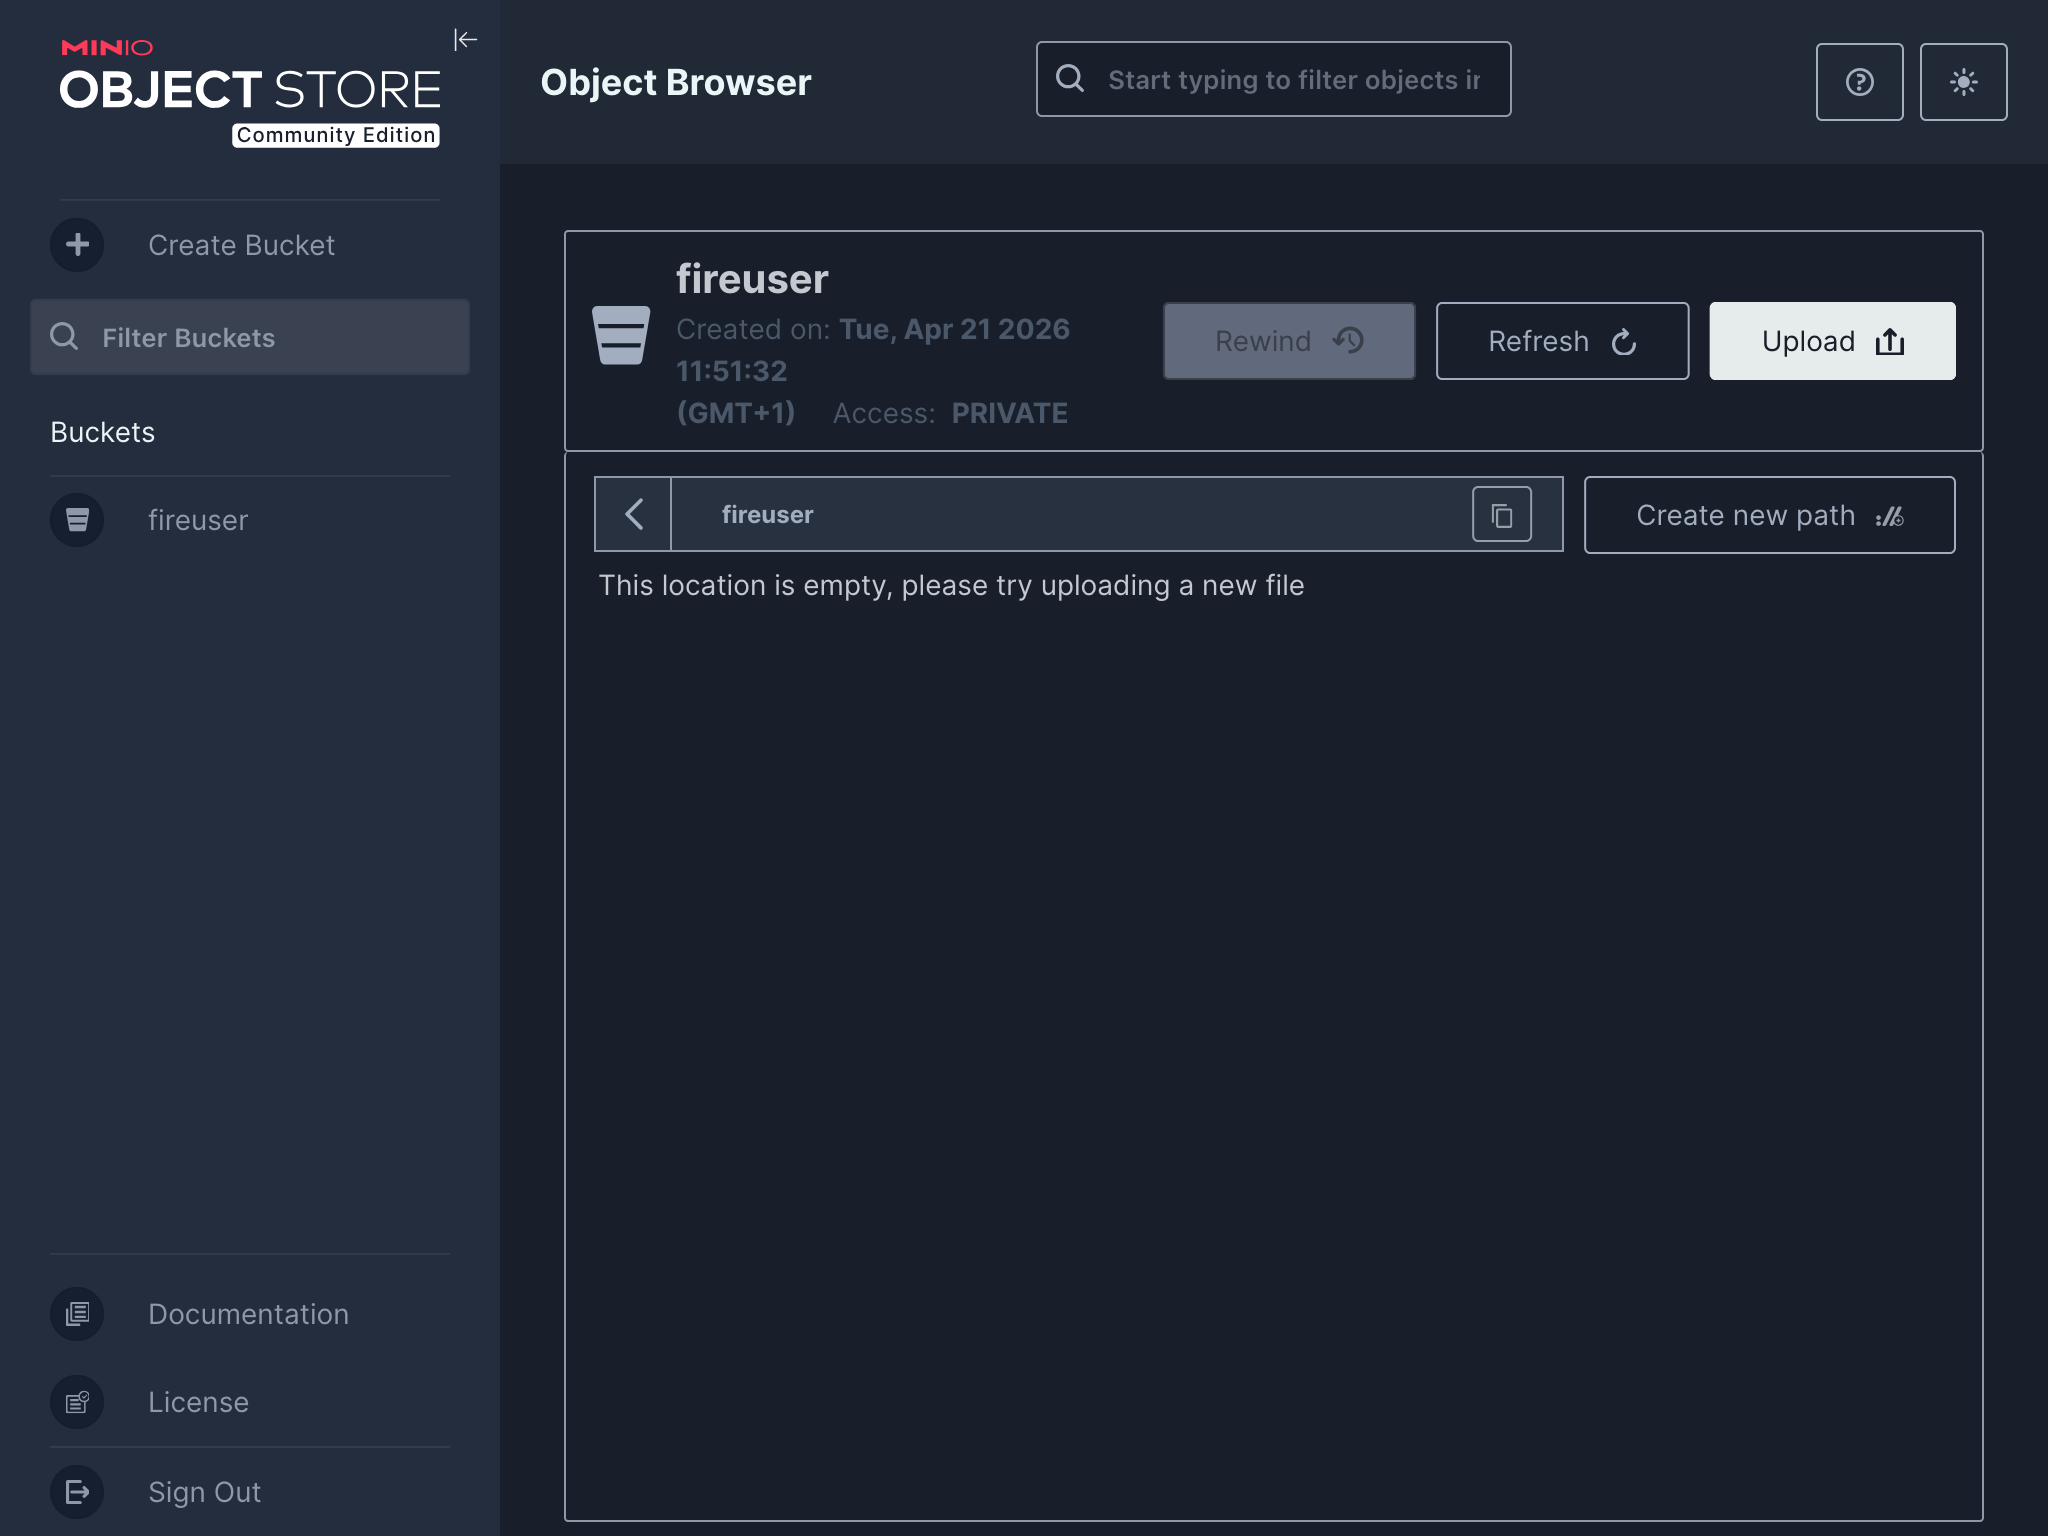Click the Rewind history clock icon
The image size is (2048, 1536).
[1348, 341]
